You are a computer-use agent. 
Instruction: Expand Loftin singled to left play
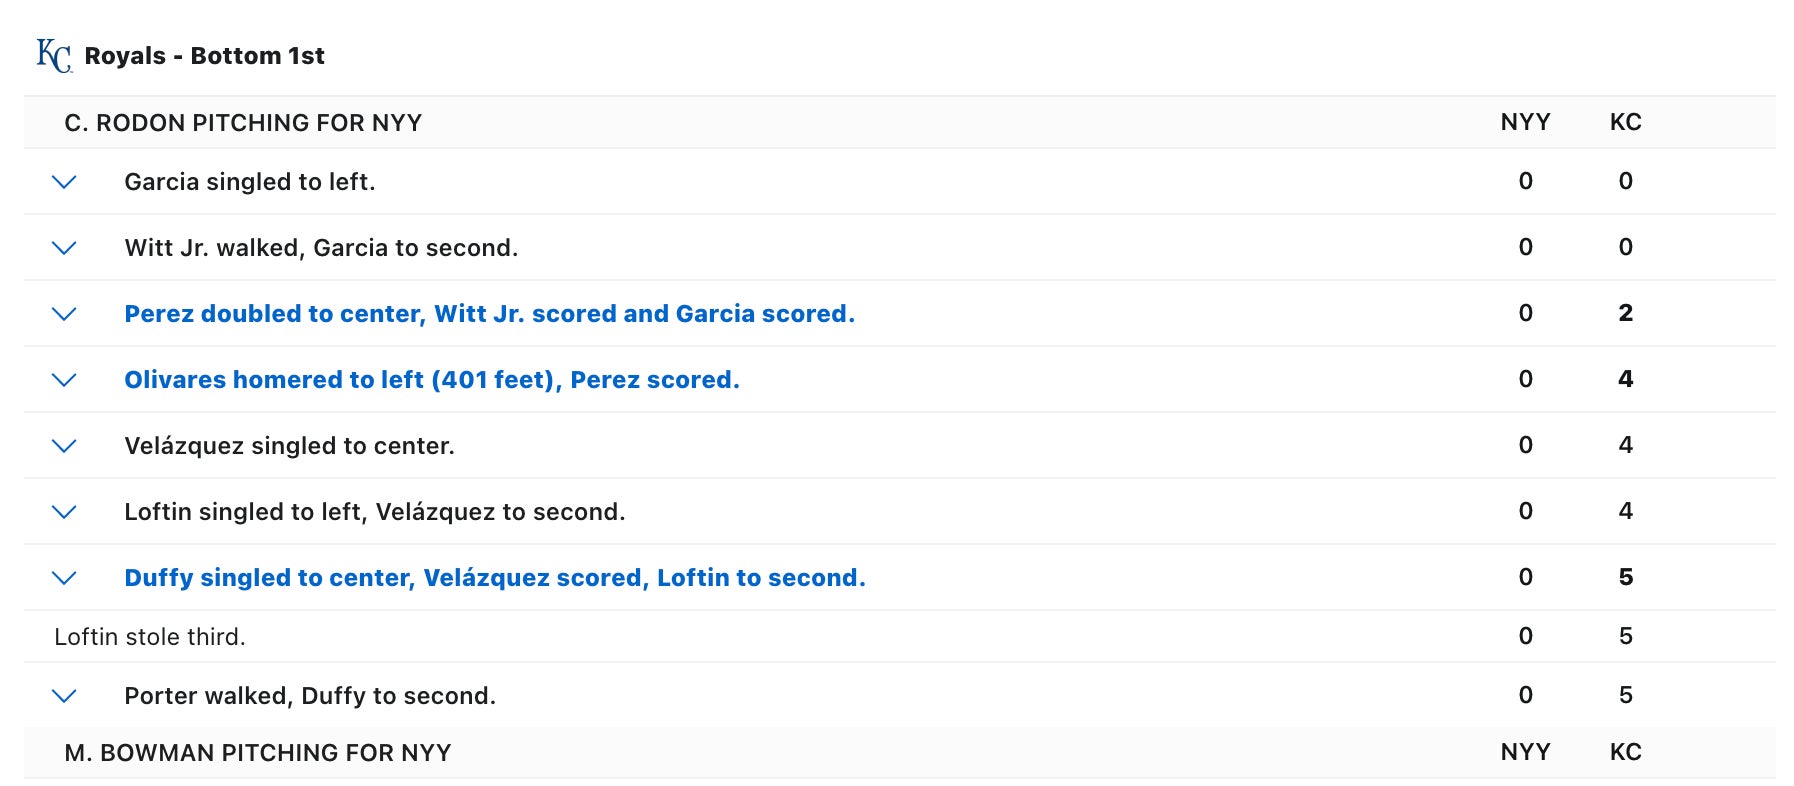[x=64, y=512]
